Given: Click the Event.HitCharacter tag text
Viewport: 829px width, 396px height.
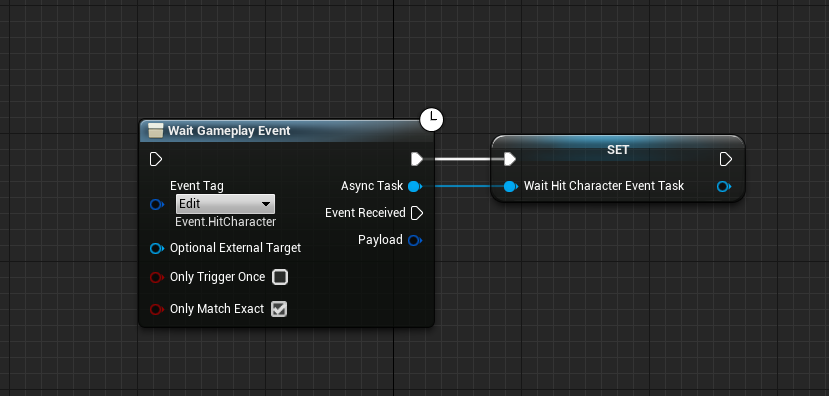Looking at the screenshot, I should 225,222.
